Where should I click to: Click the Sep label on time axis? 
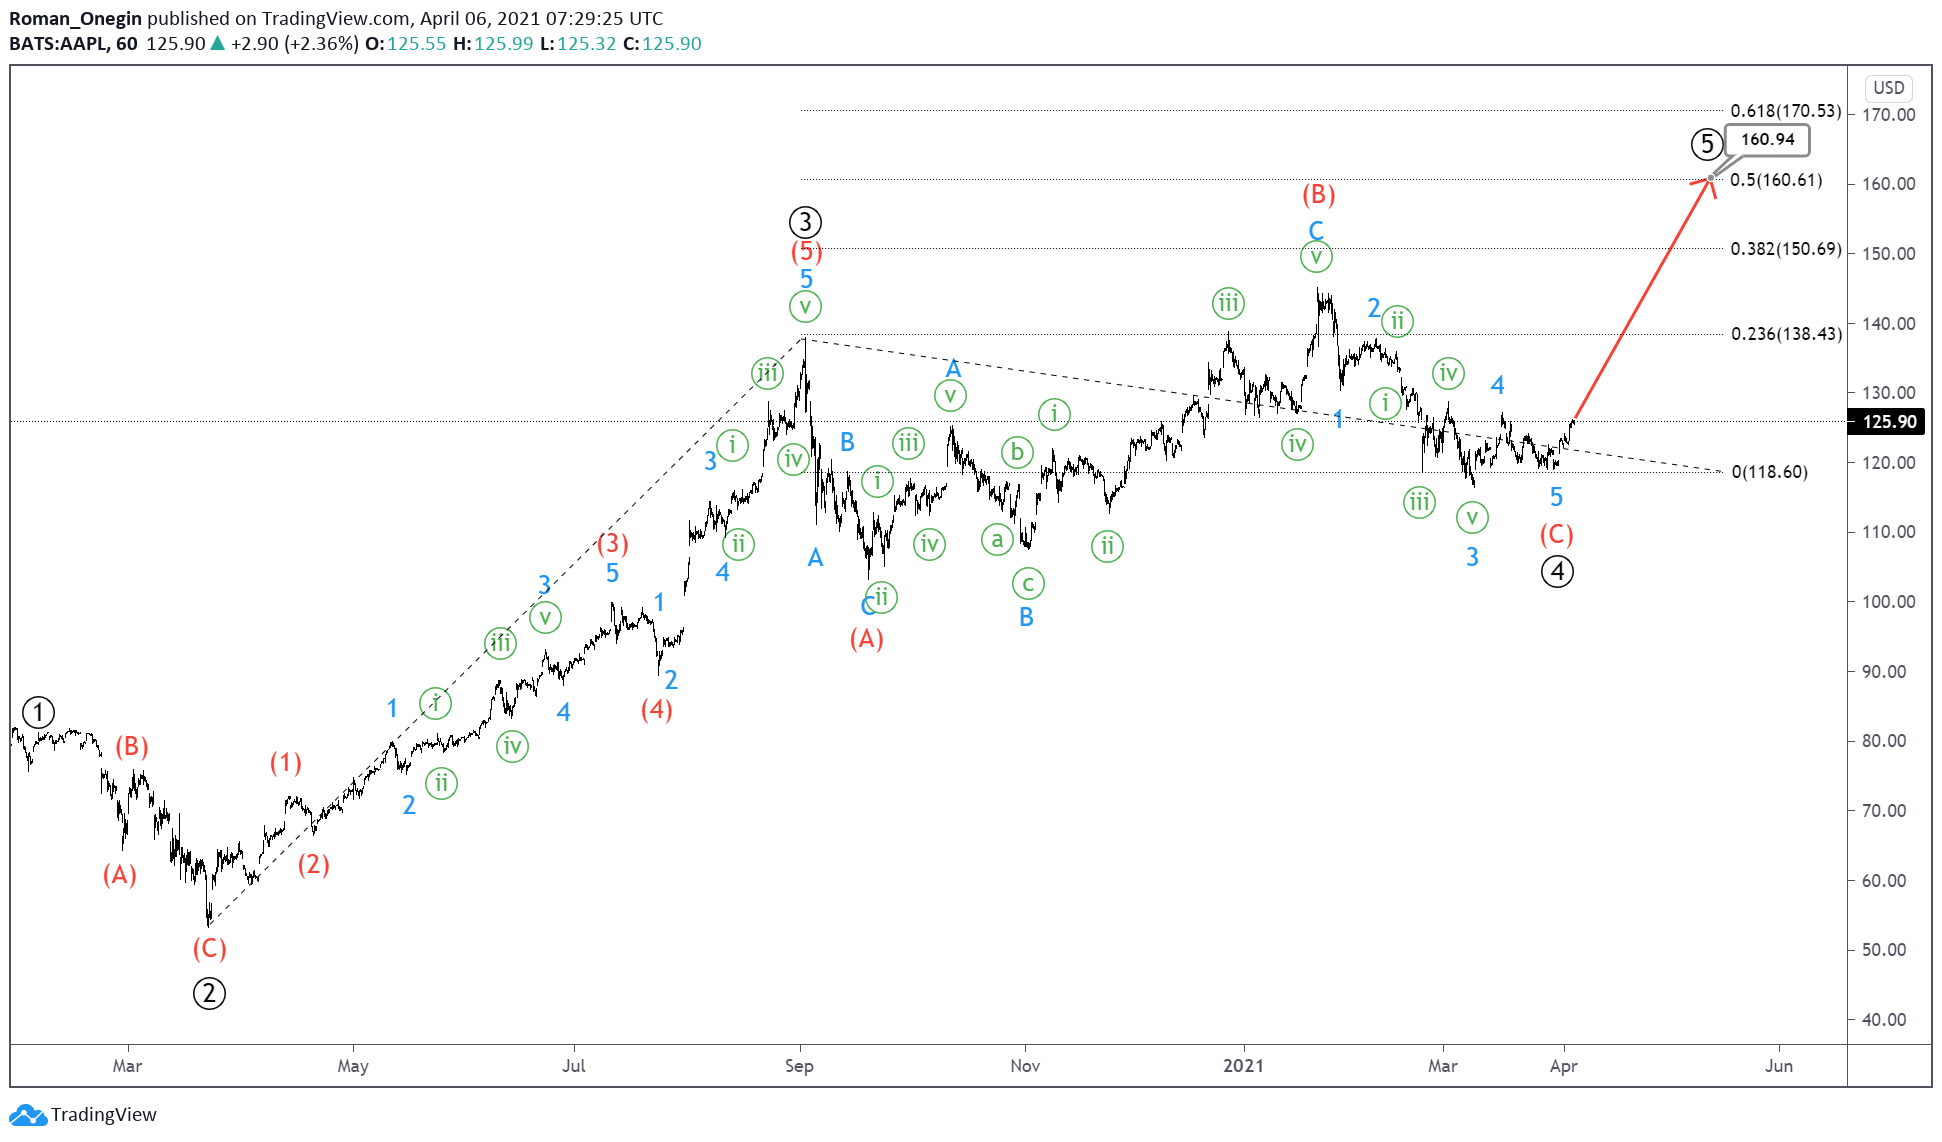coord(799,1066)
